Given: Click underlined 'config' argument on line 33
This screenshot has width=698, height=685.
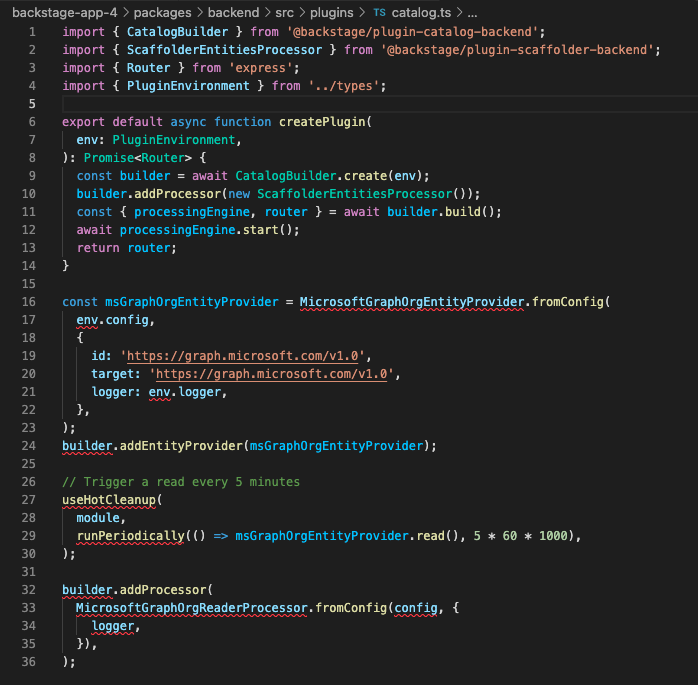Looking at the screenshot, I should pos(416,608).
